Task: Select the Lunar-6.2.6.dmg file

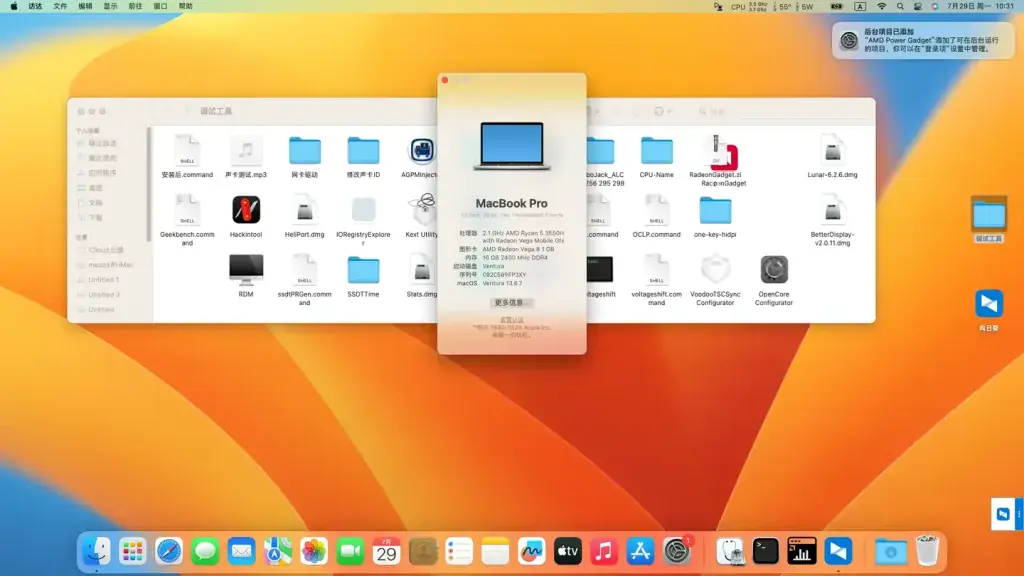Action: coord(832,151)
